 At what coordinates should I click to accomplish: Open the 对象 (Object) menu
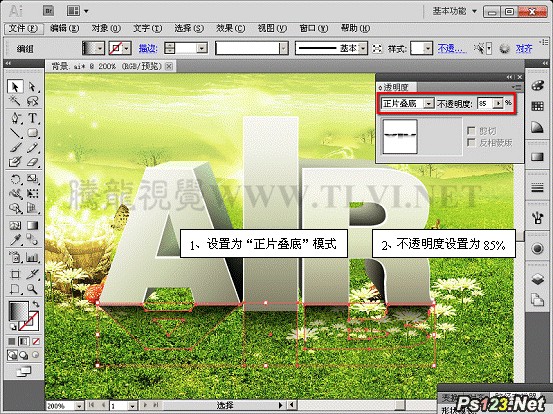pos(106,28)
